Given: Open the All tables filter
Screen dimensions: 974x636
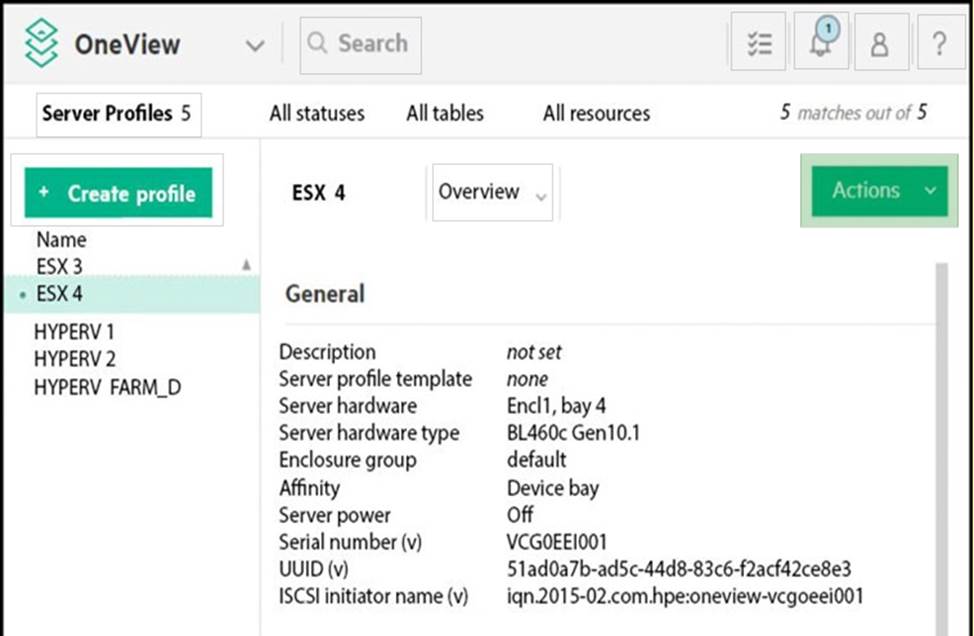Looking at the screenshot, I should click(445, 113).
